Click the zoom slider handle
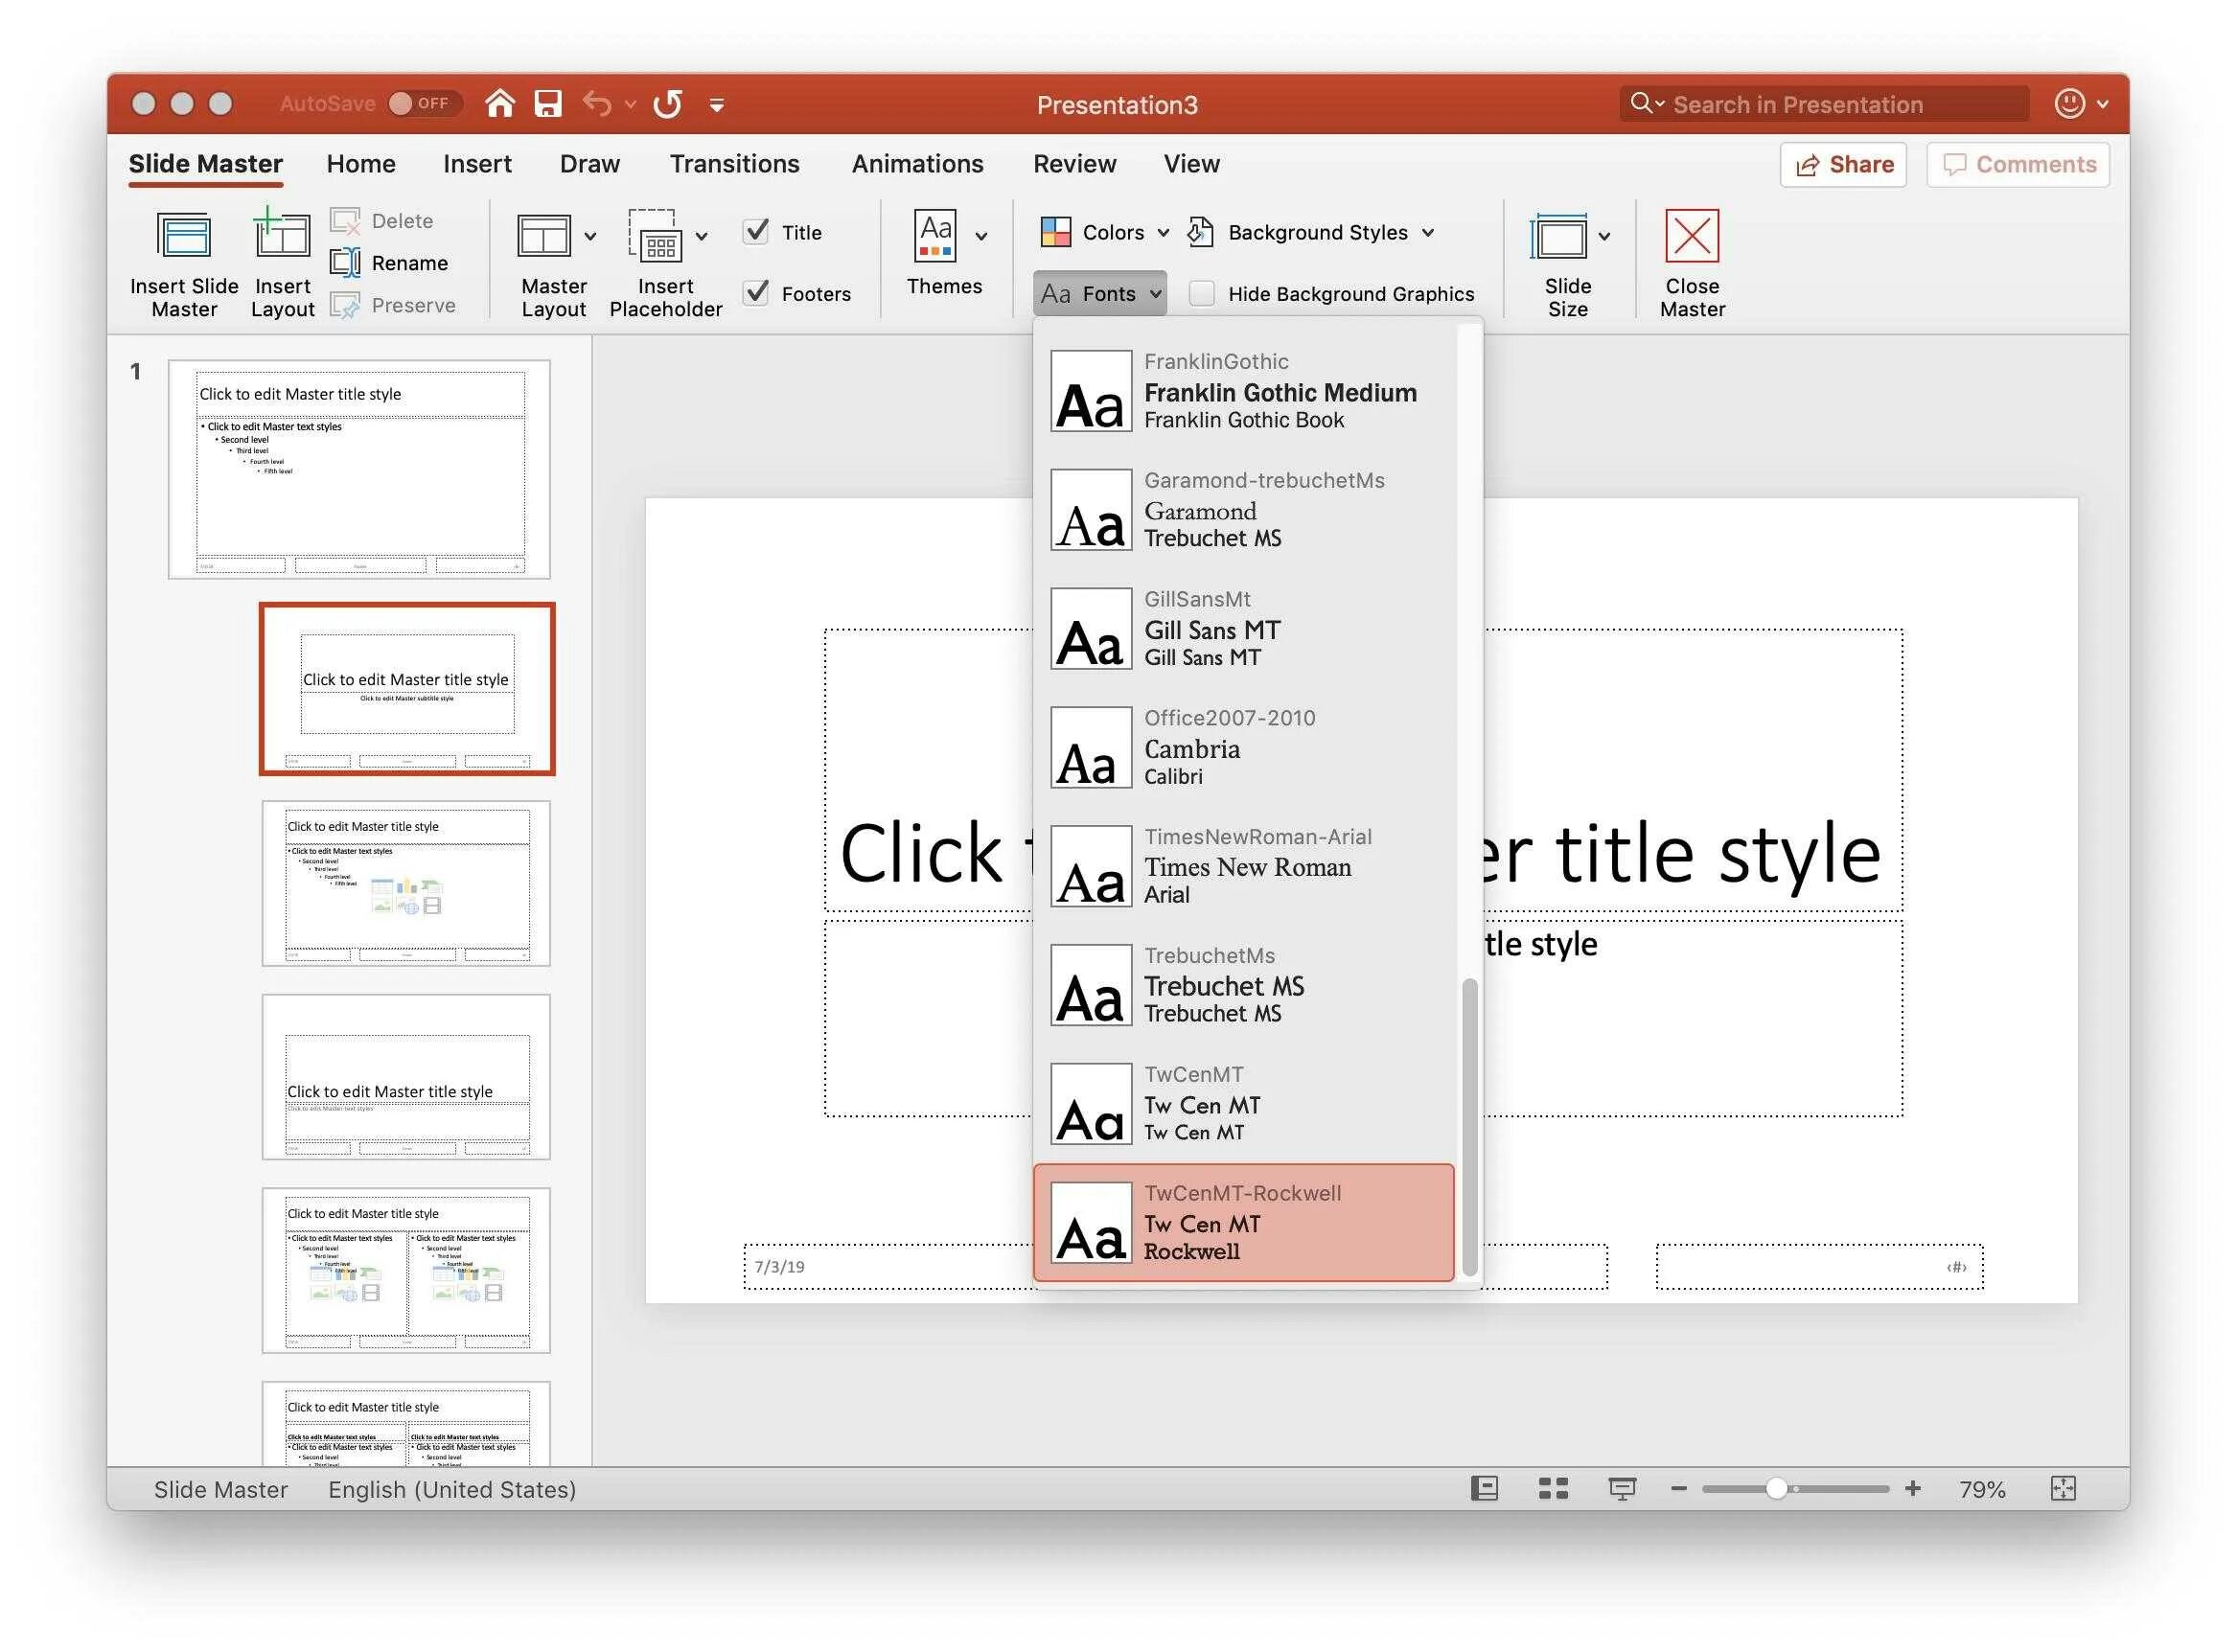 pyautogui.click(x=1776, y=1489)
